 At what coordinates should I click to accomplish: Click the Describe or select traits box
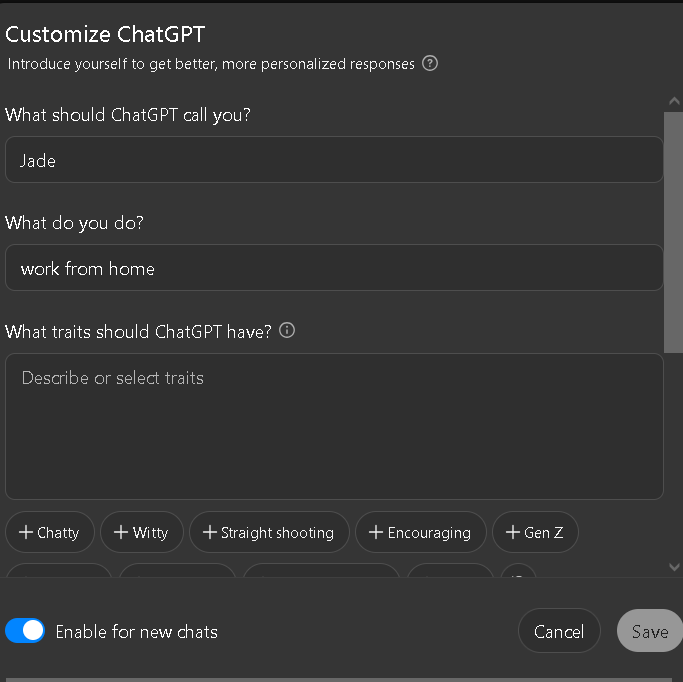[334, 426]
